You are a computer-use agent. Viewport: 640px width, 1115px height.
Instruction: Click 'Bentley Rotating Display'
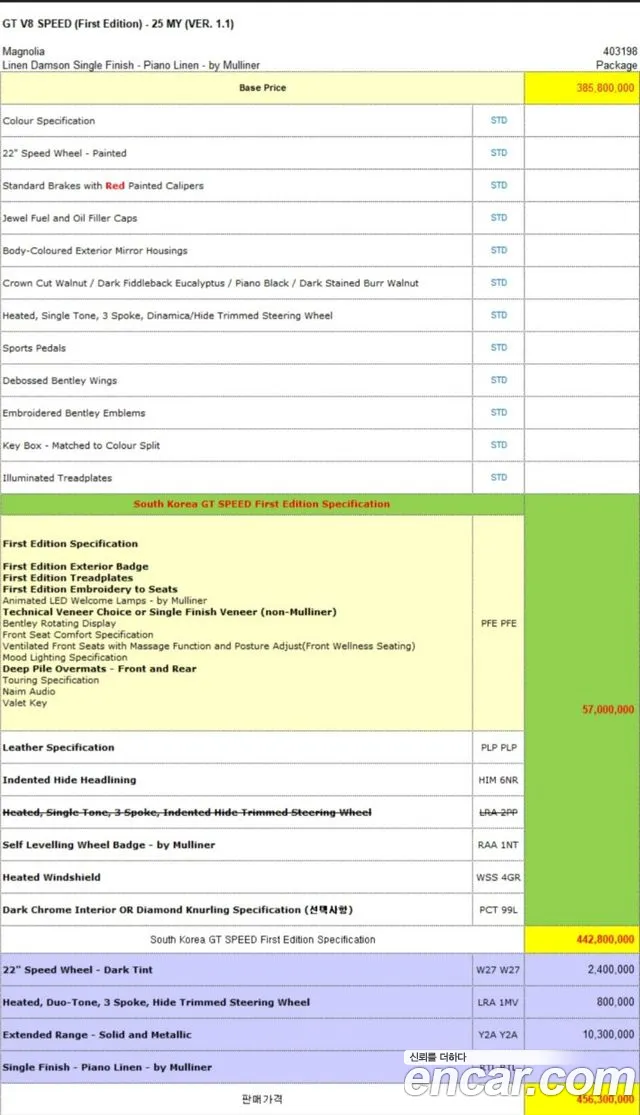click(59, 624)
